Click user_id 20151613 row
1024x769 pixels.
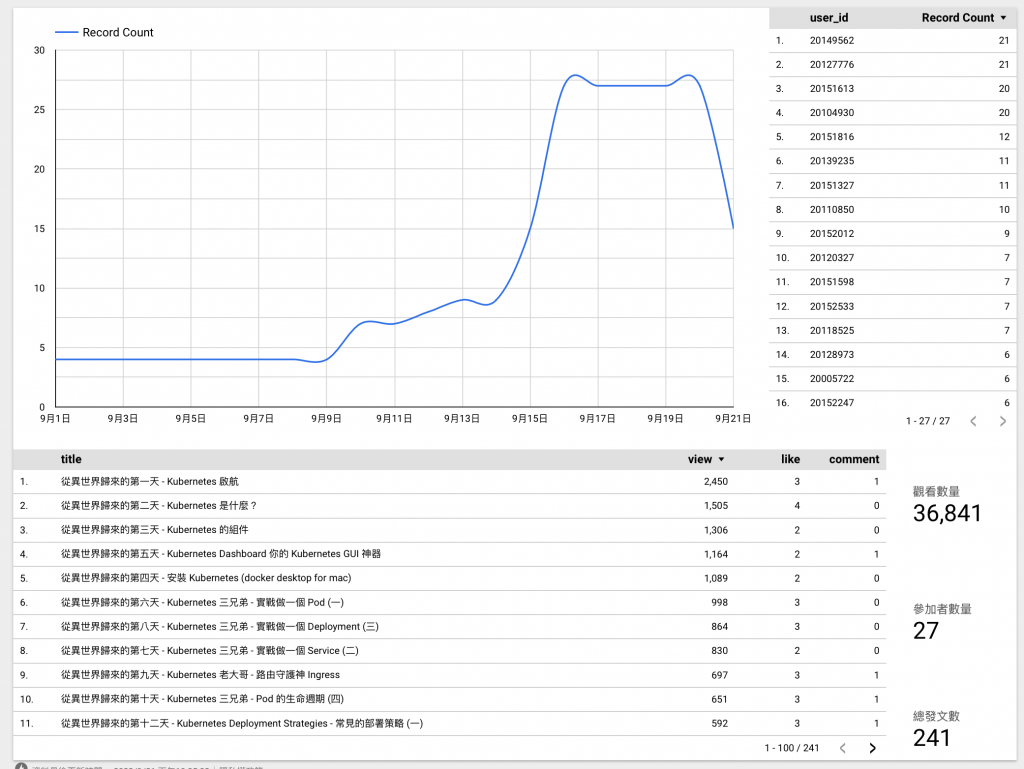(x=892, y=89)
